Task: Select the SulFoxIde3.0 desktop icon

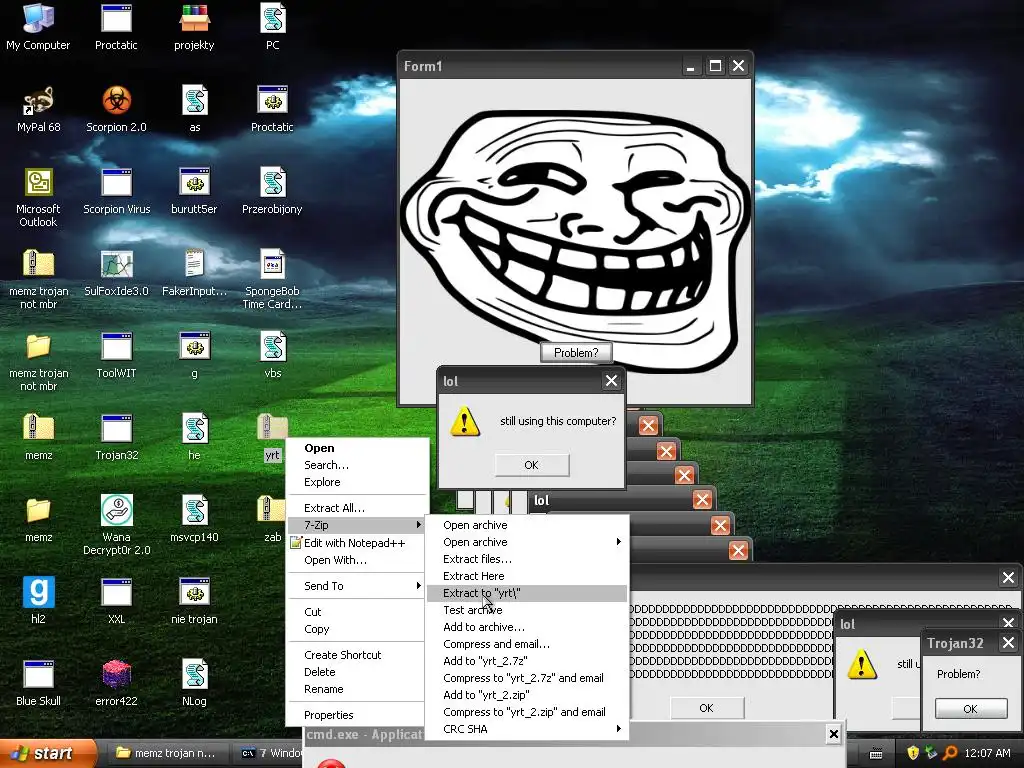Action: click(x=116, y=273)
